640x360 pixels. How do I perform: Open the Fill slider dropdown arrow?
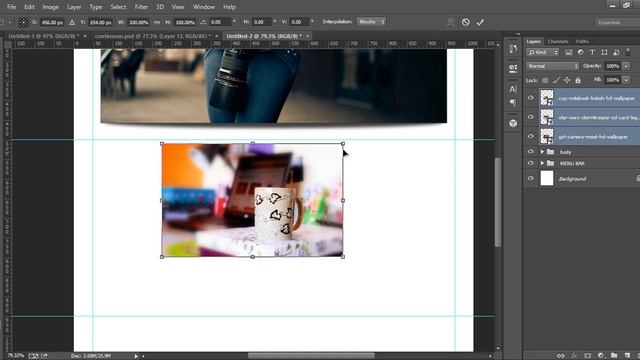(626, 80)
